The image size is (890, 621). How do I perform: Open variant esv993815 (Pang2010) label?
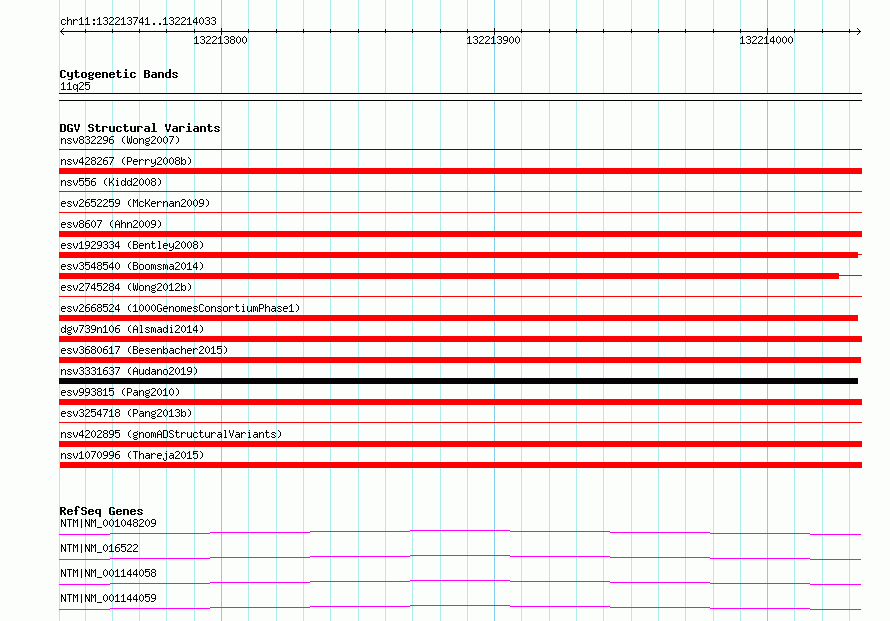pos(120,392)
